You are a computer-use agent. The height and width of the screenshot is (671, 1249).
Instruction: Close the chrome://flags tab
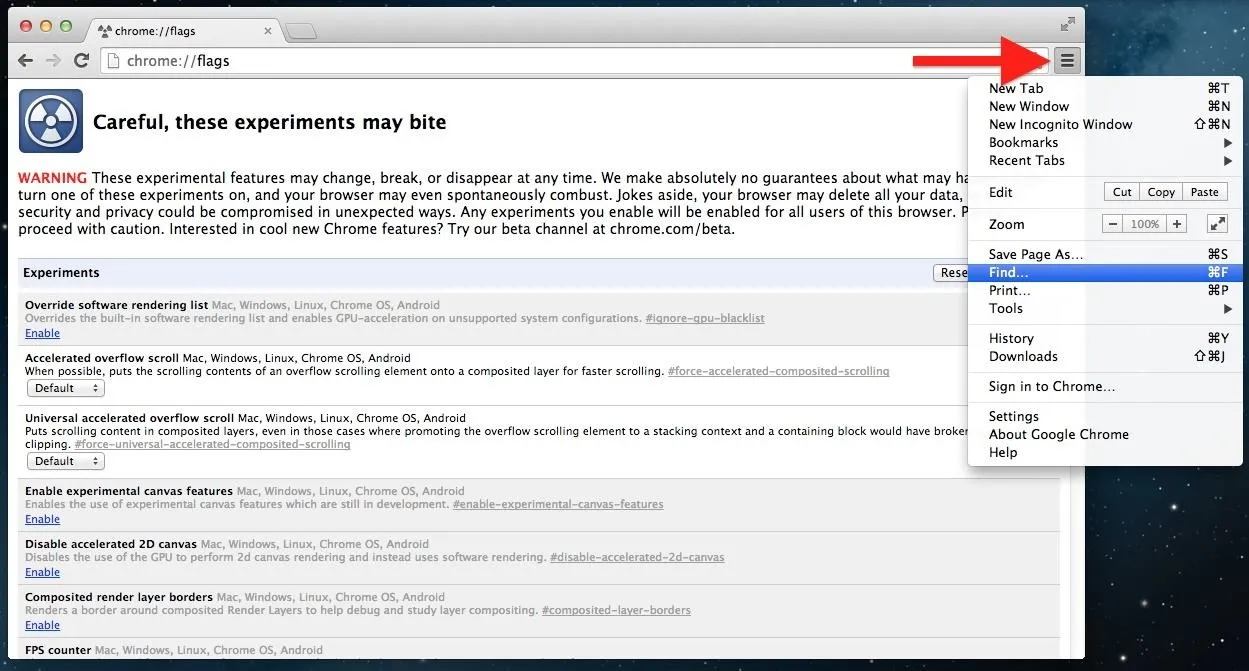click(x=268, y=31)
